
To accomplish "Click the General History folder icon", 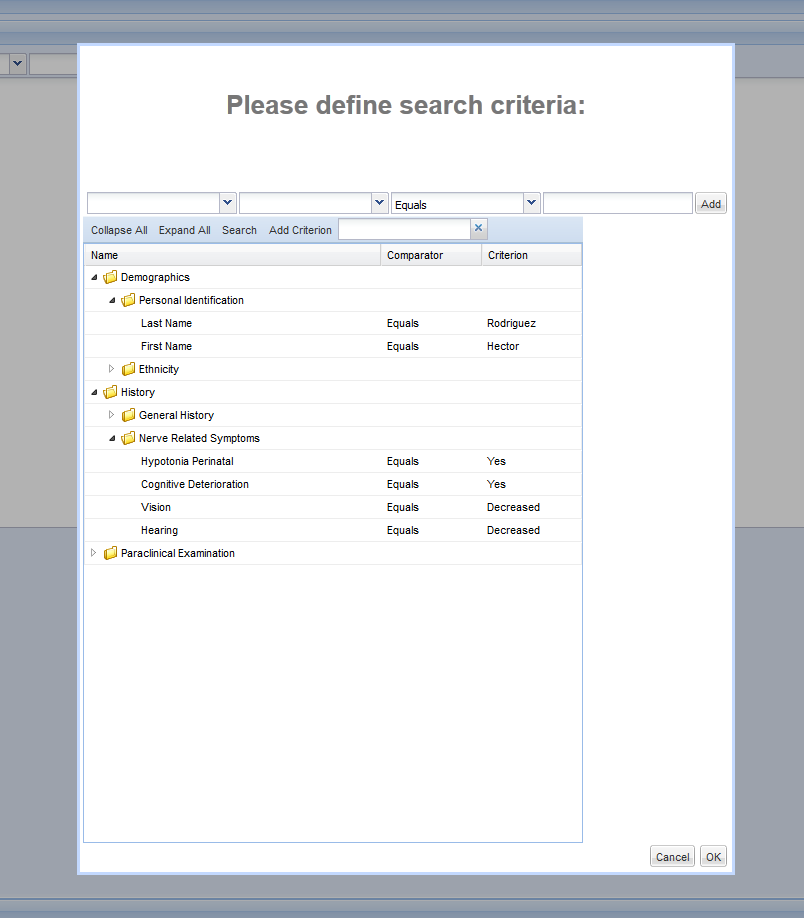I will (128, 415).
